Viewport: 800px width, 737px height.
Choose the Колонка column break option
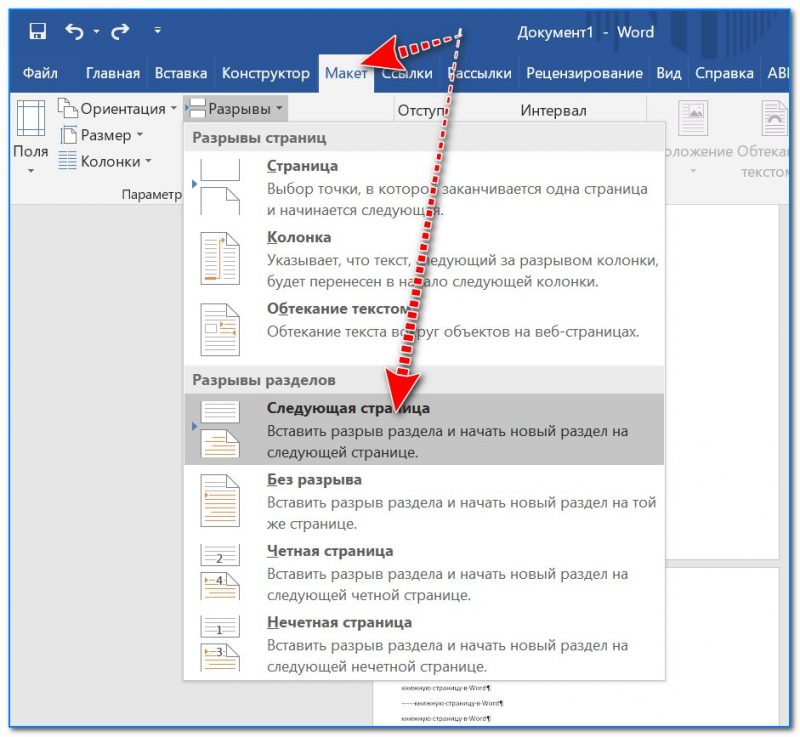point(424,259)
